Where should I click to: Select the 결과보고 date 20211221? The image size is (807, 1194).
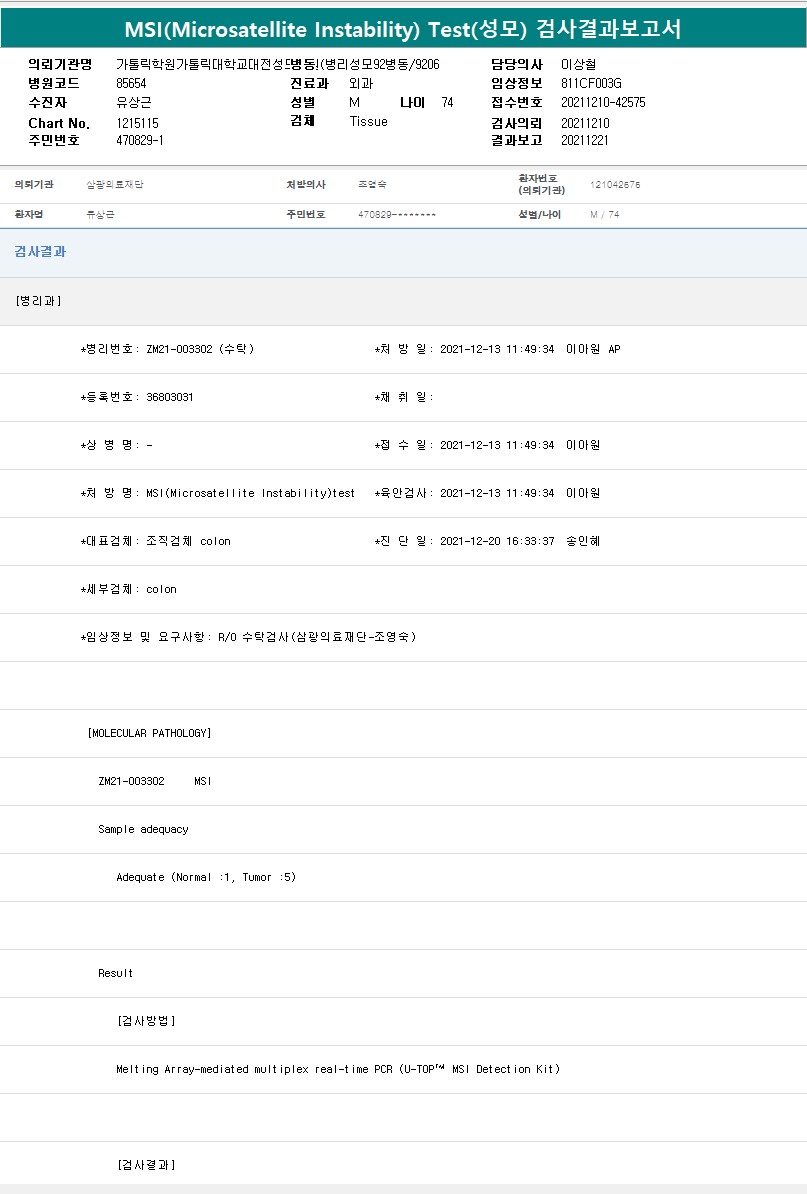[x=585, y=141]
